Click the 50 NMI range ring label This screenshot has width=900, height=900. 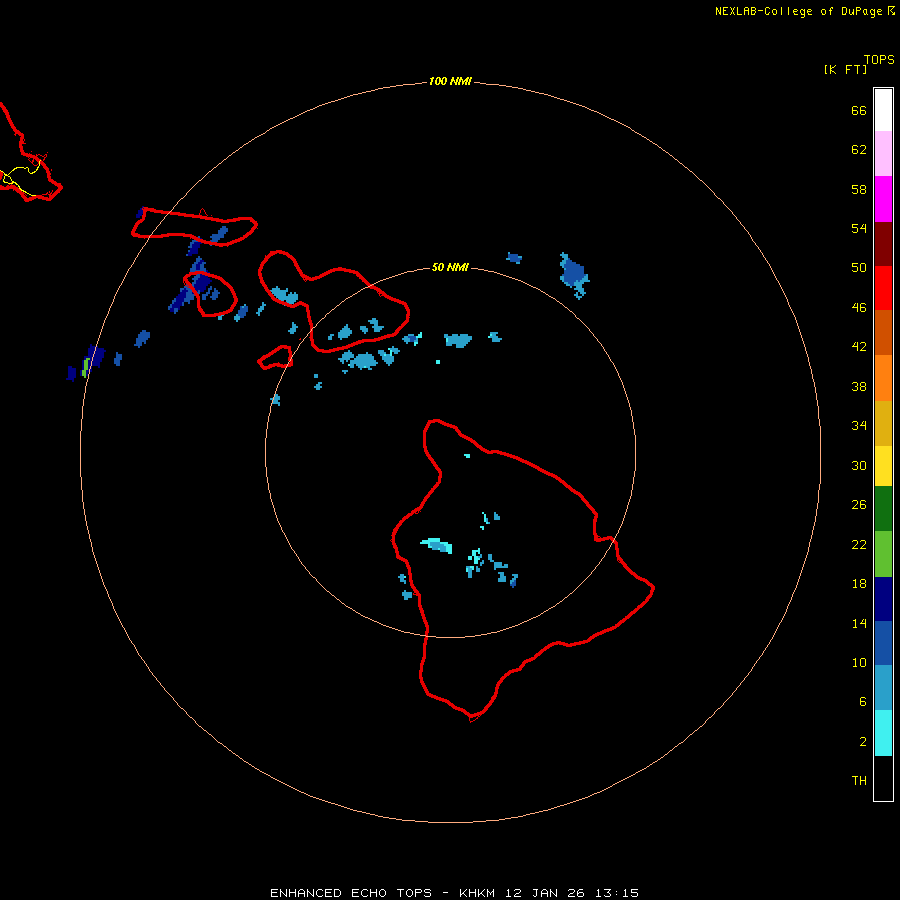[450, 267]
